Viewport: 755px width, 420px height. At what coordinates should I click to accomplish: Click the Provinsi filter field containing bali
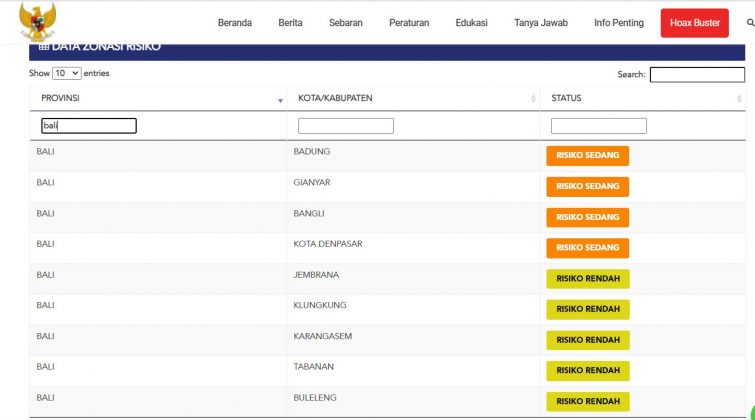point(88,126)
